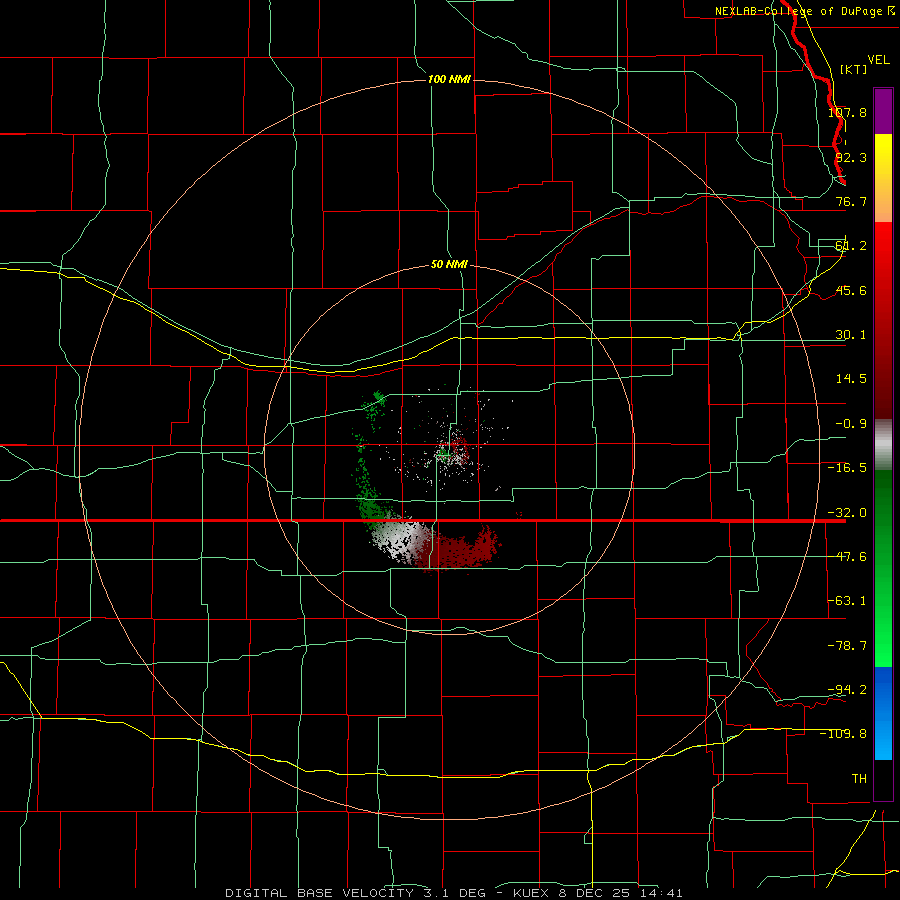This screenshot has width=900, height=900.
Task: Select the blue segment of the color bar
Action: point(883,713)
